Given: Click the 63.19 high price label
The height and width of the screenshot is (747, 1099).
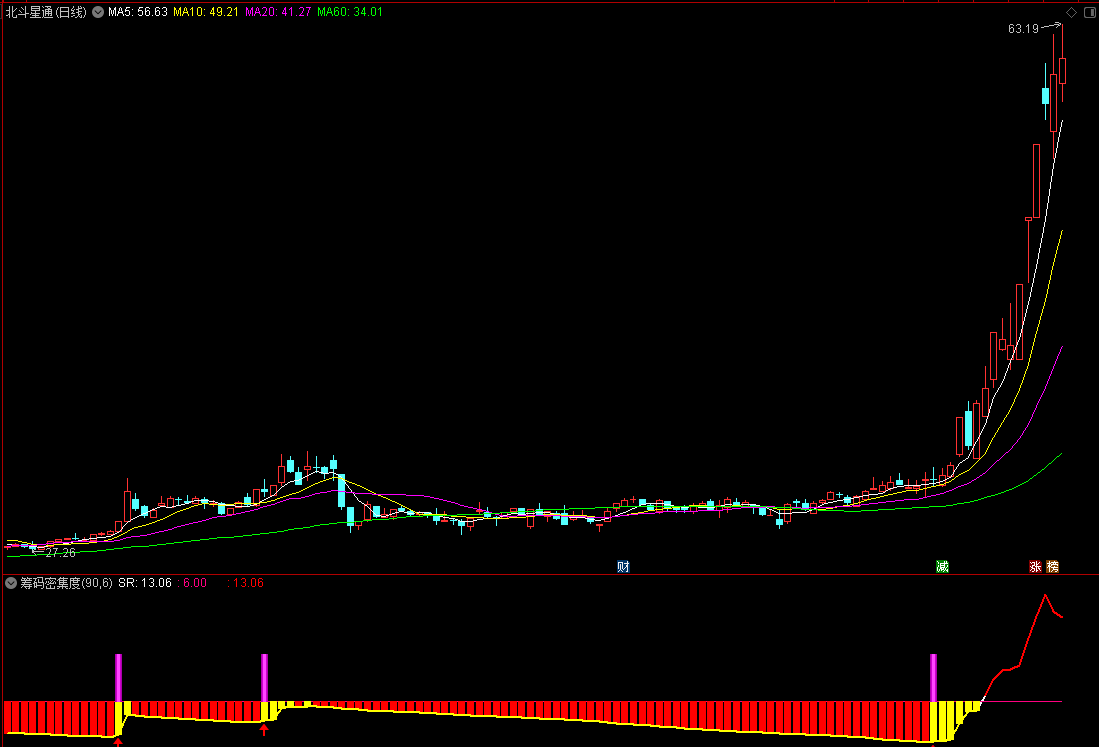Looking at the screenshot, I should (1023, 29).
